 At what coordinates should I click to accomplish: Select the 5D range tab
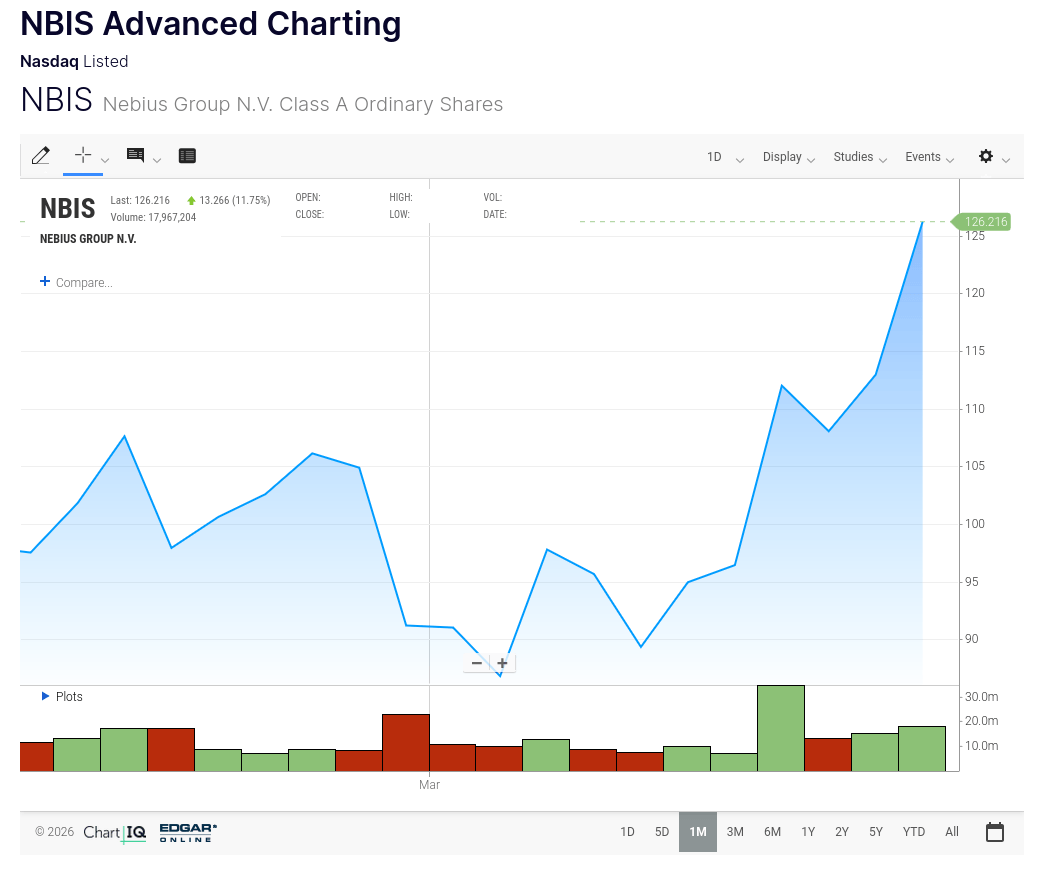tap(662, 832)
